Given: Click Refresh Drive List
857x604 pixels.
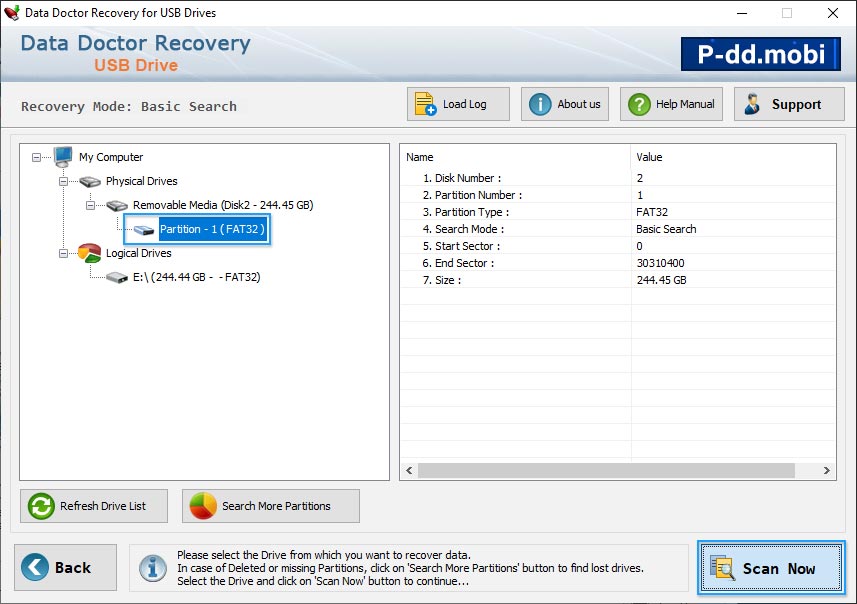Looking at the screenshot, I should tap(94, 506).
